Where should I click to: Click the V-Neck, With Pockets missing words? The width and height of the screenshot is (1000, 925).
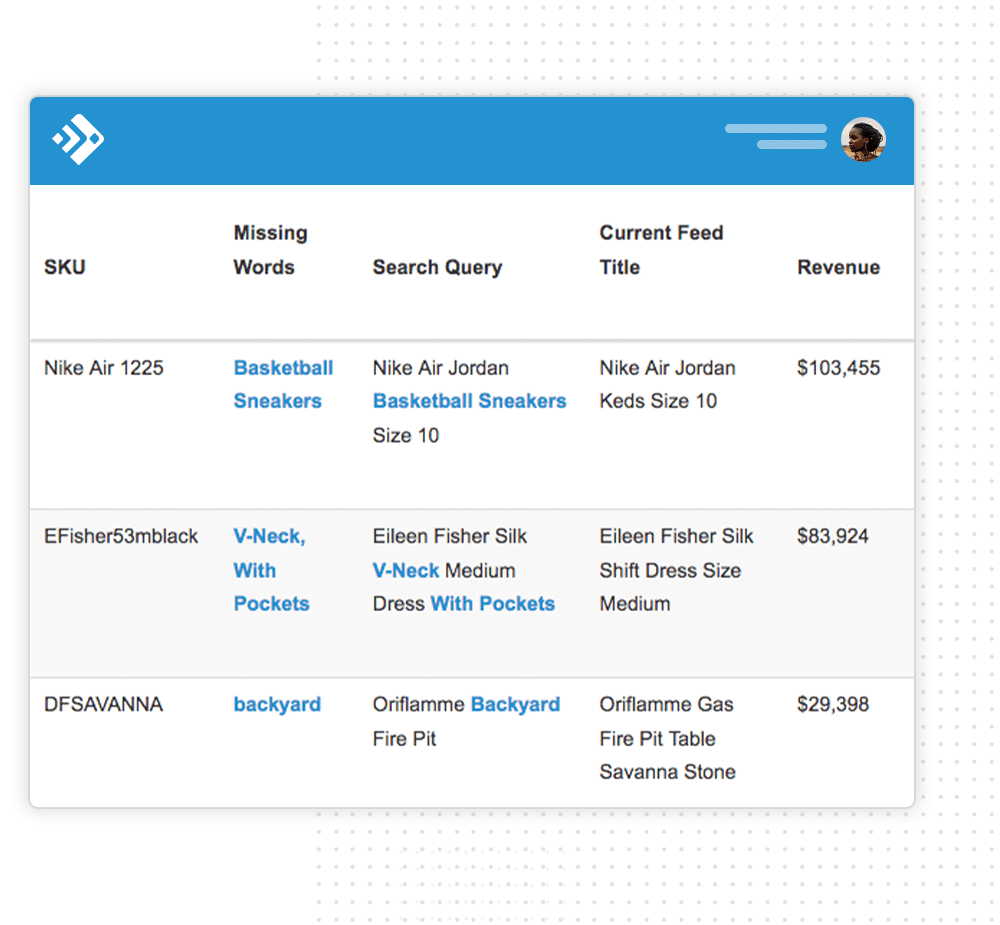271,570
